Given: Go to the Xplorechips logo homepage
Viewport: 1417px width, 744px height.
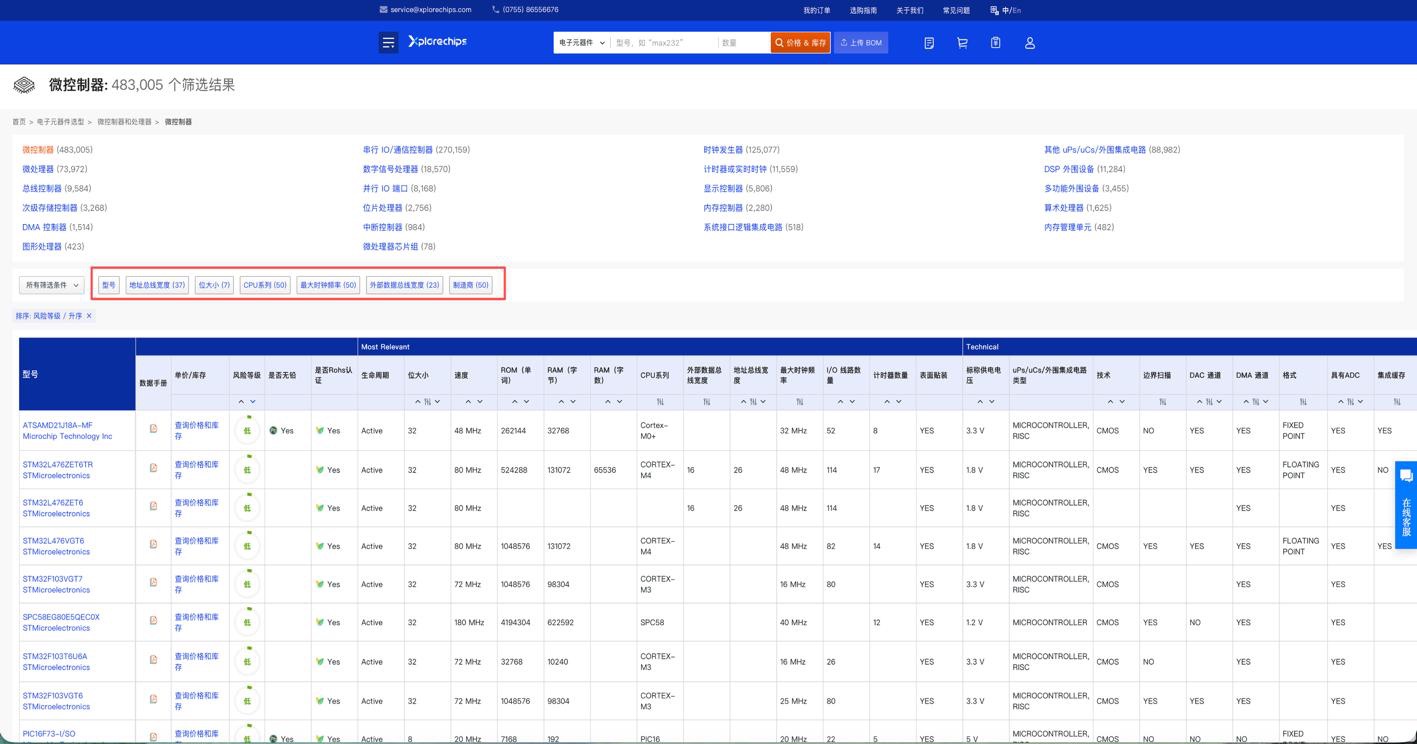Looking at the screenshot, I should (x=437, y=41).
